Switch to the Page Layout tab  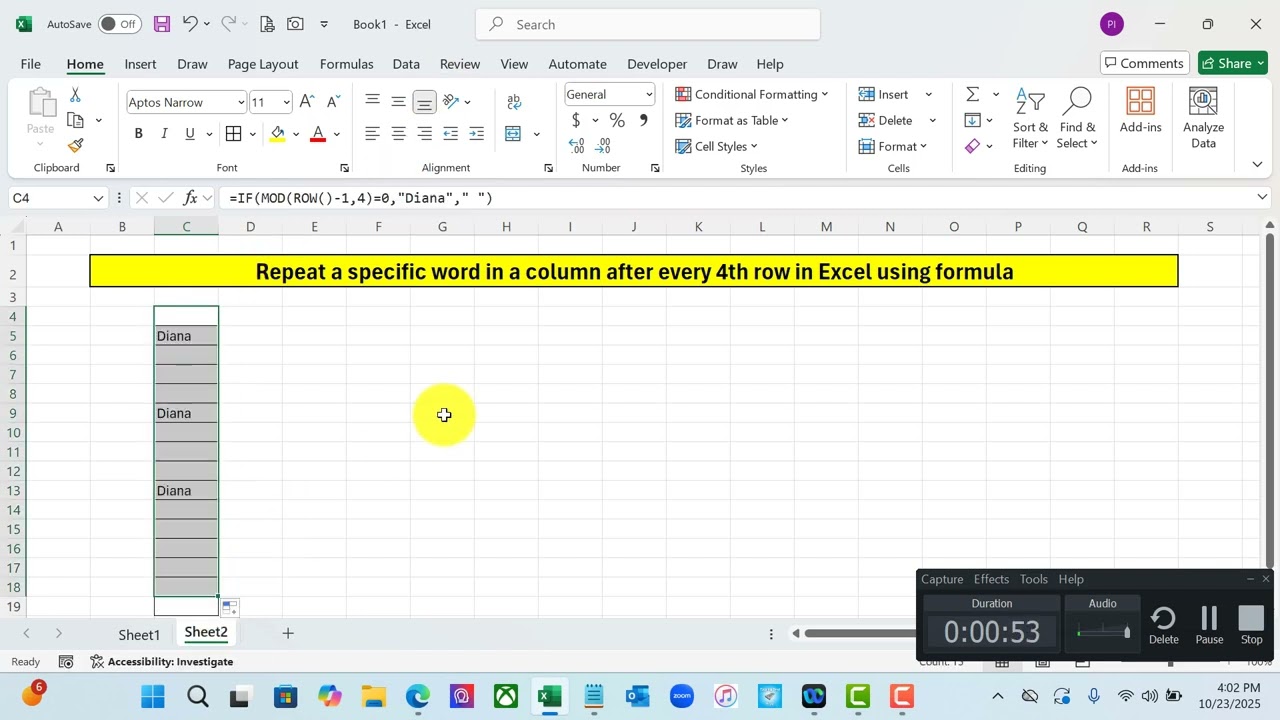263,63
